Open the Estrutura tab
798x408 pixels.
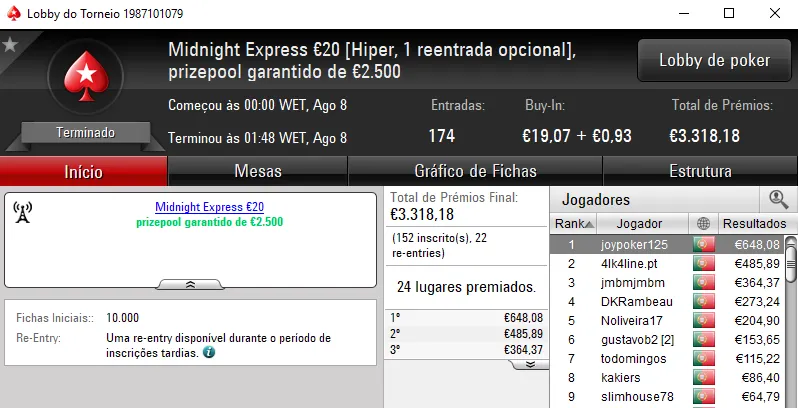(700, 171)
